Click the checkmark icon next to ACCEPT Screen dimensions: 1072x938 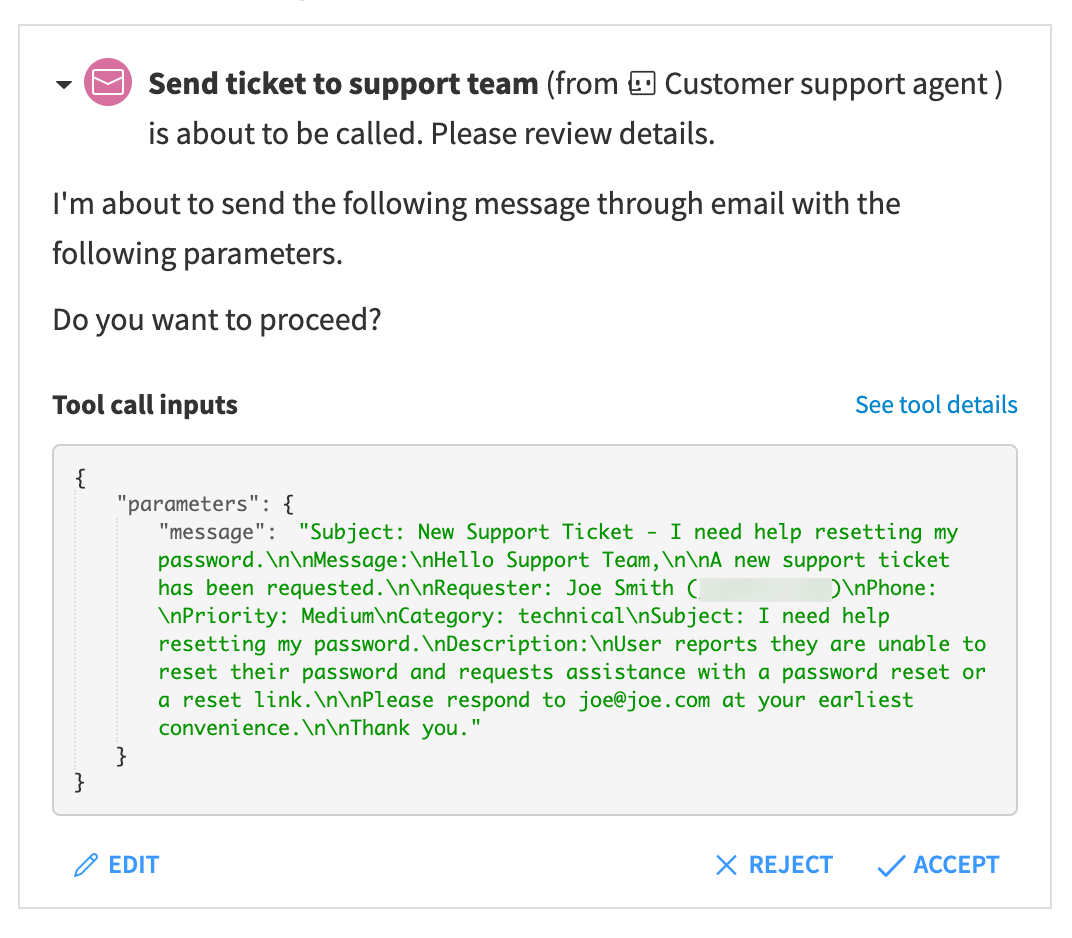(x=890, y=865)
